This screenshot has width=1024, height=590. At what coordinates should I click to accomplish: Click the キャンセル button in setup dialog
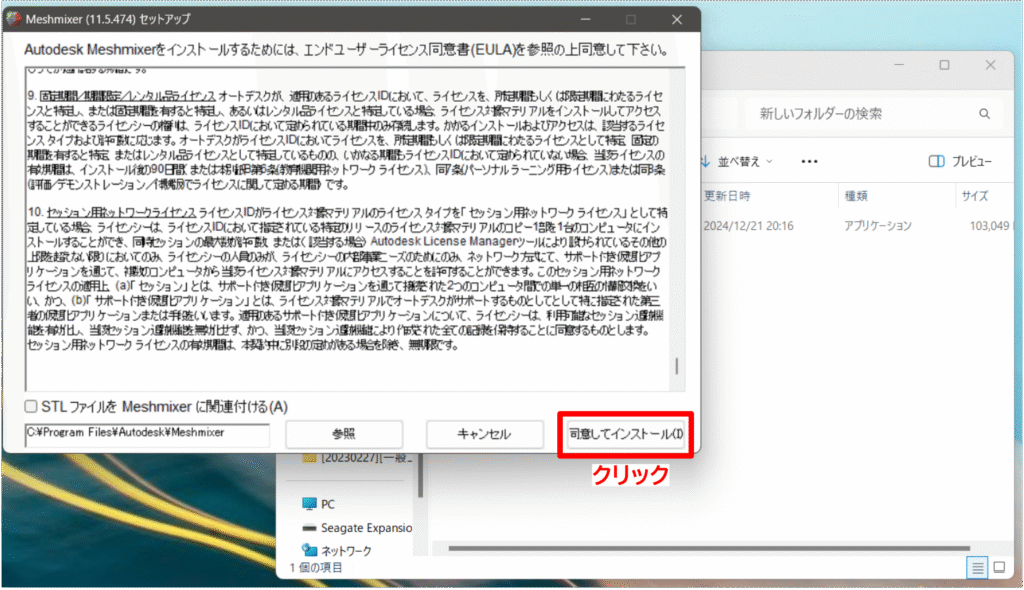485,434
